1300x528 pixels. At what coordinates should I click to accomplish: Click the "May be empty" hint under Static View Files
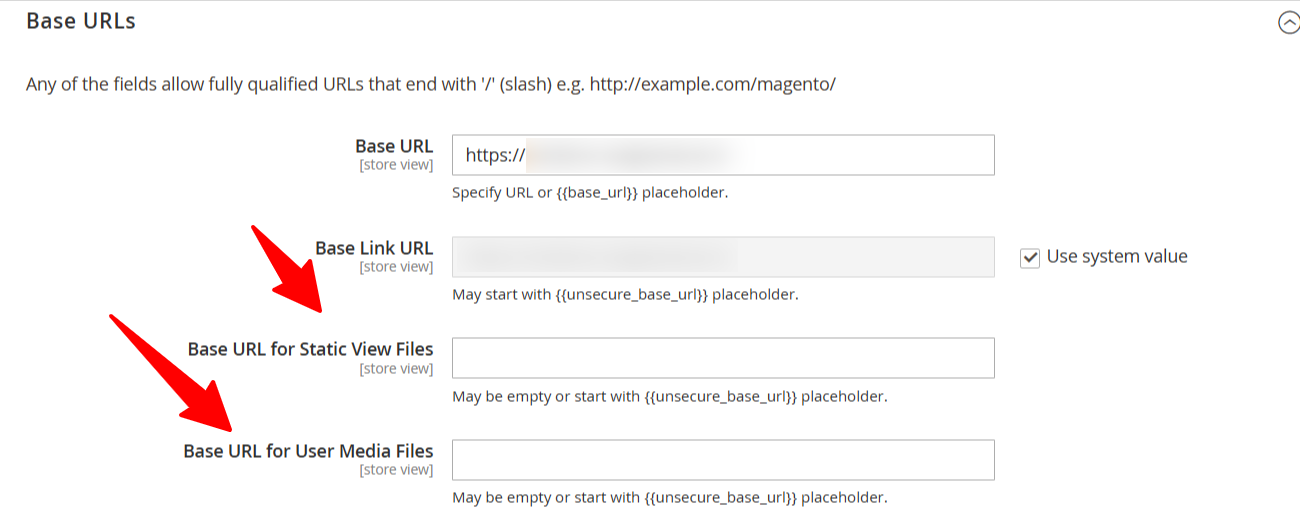pos(669,397)
